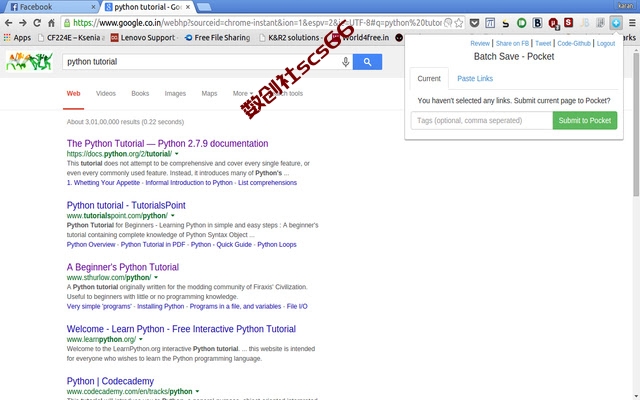The height and width of the screenshot is (400, 640).
Task: Click the red P badge extension
Action: 553,23
